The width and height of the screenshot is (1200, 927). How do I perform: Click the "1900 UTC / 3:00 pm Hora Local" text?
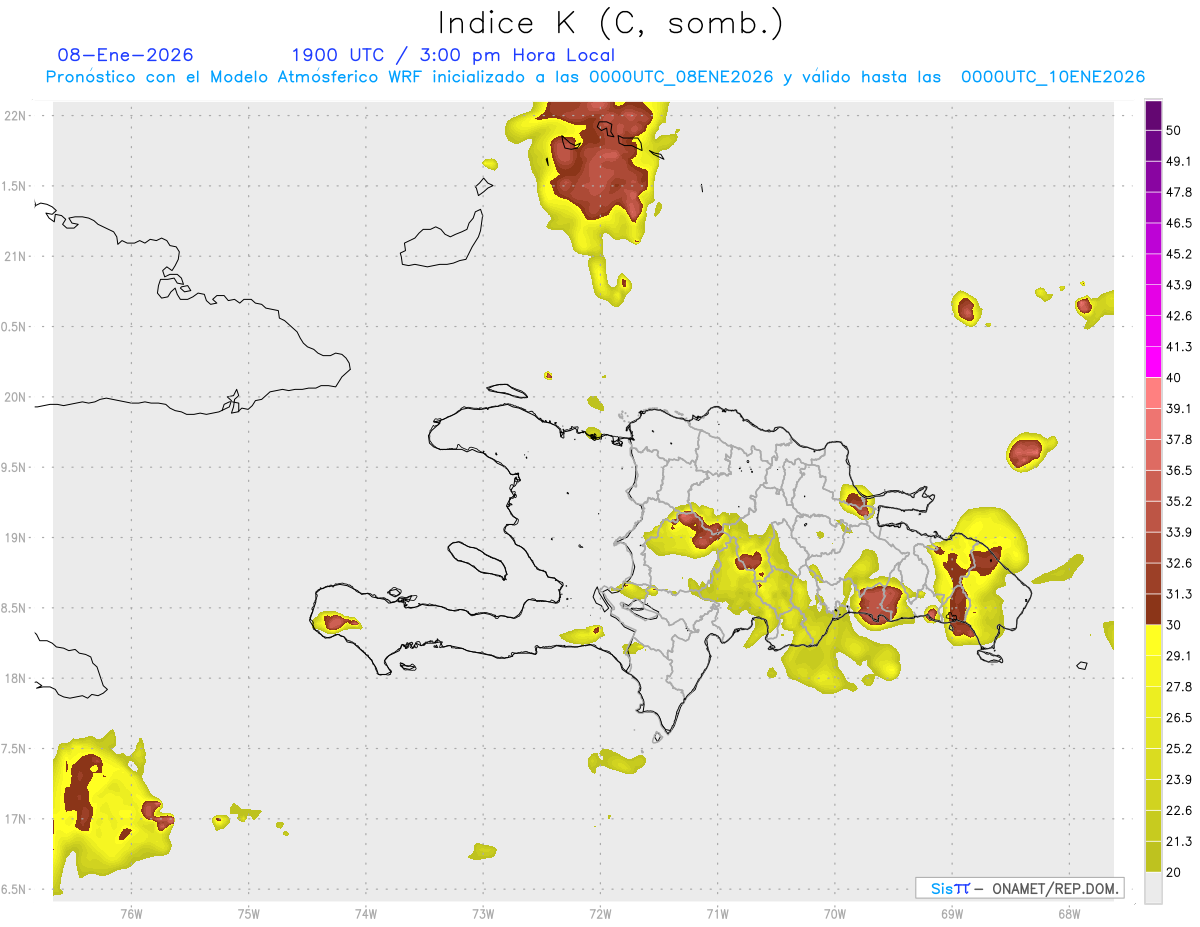pyautogui.click(x=453, y=55)
